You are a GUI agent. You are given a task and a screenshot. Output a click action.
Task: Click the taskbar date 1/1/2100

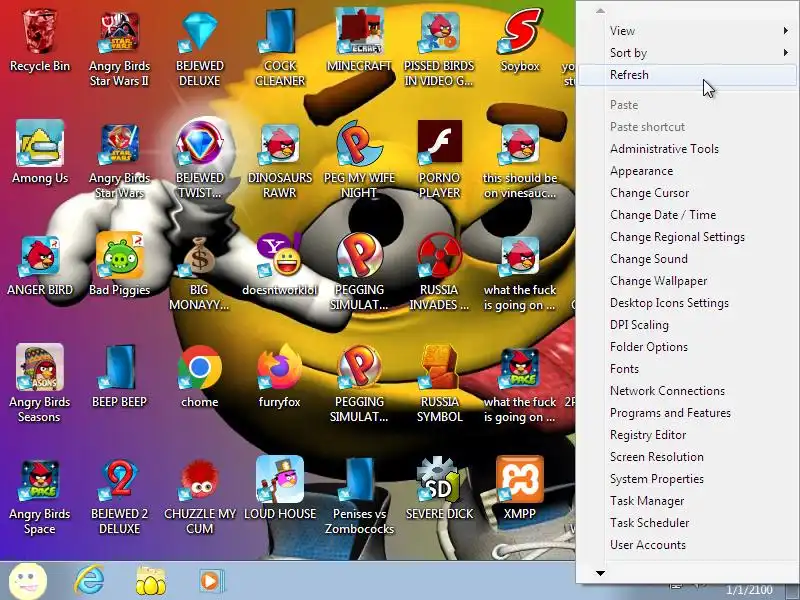[749, 590]
